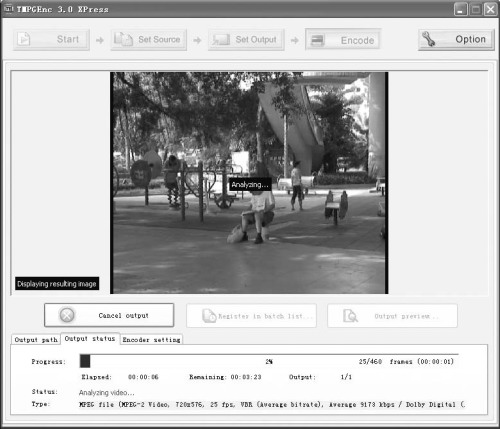Click the Set Source step button
The image size is (500, 429).
149,40
